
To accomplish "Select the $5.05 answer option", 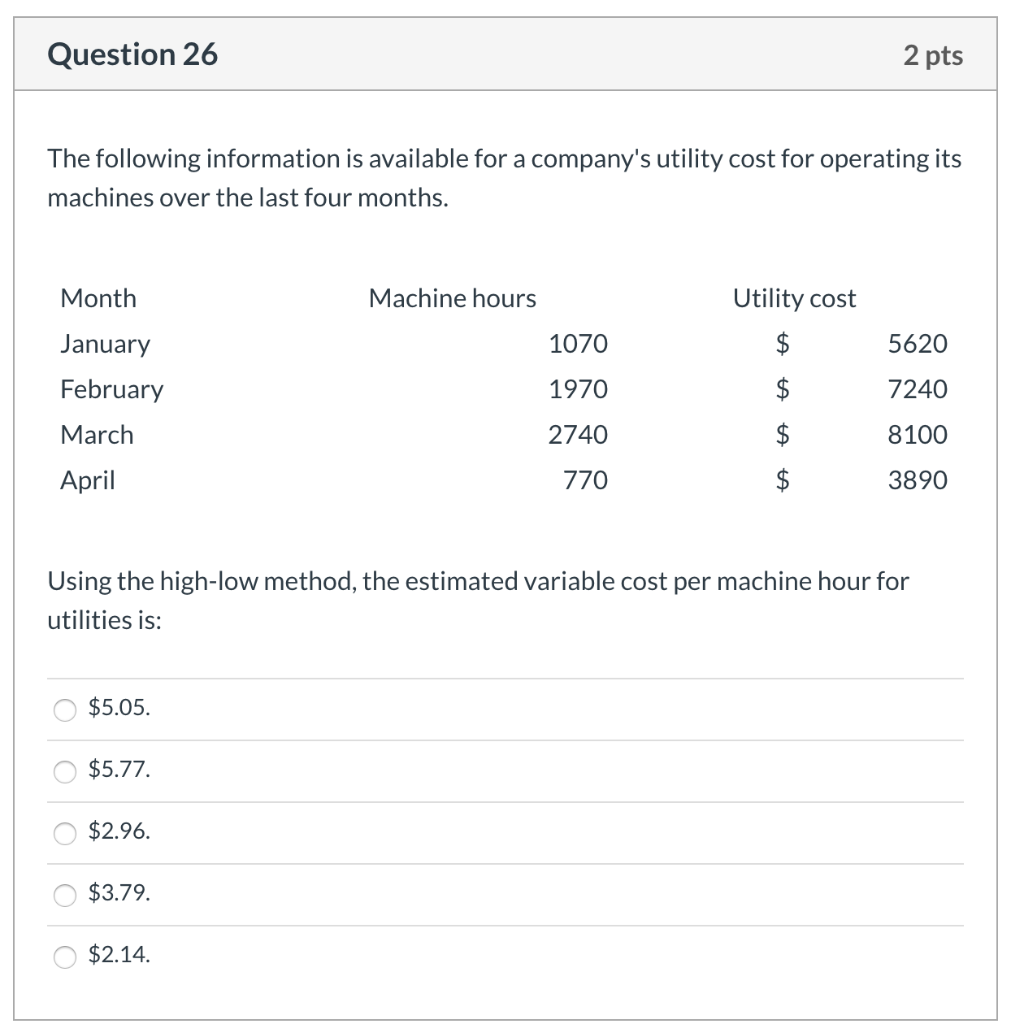I will click(x=65, y=710).
